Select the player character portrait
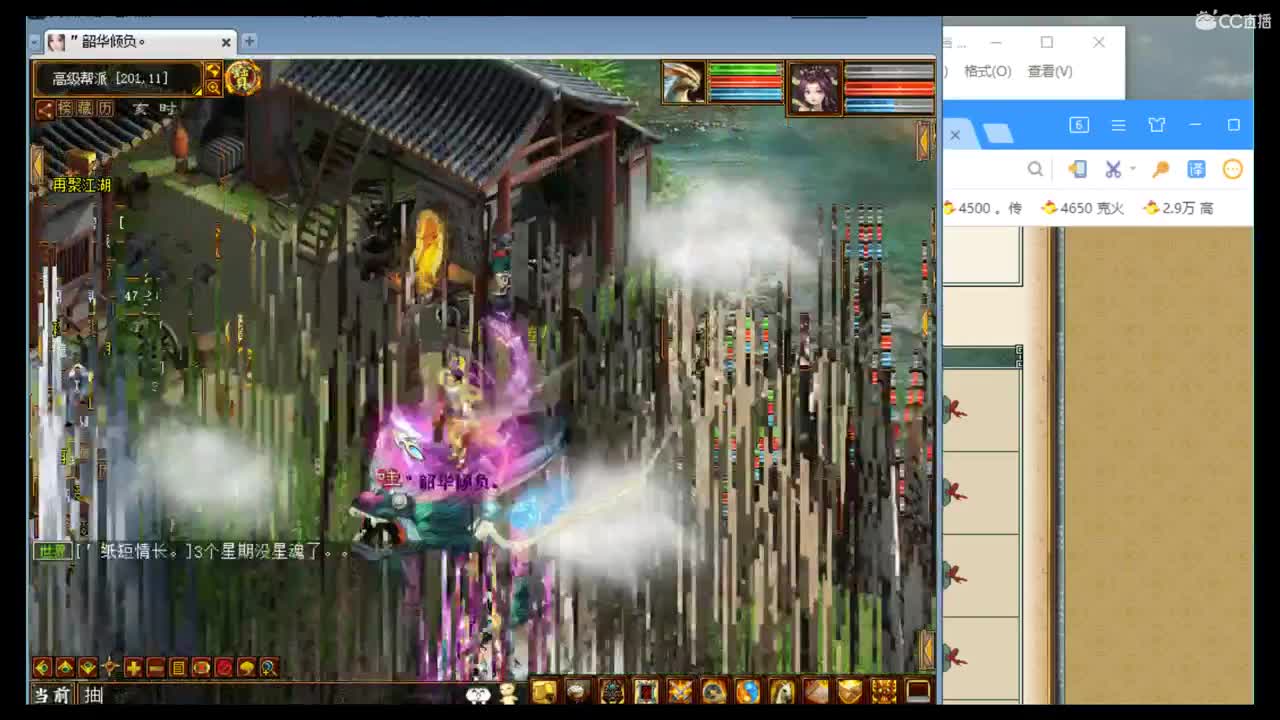Screen dimensions: 1280x720 [x=815, y=88]
